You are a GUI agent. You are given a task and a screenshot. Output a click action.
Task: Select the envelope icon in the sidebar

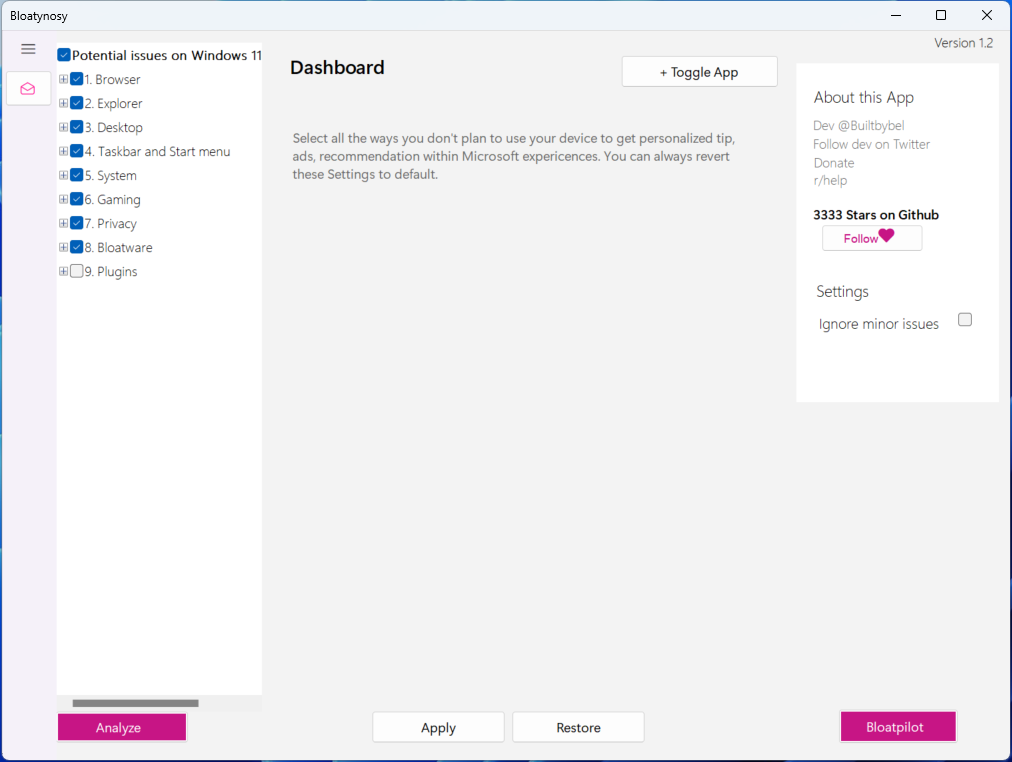(28, 88)
